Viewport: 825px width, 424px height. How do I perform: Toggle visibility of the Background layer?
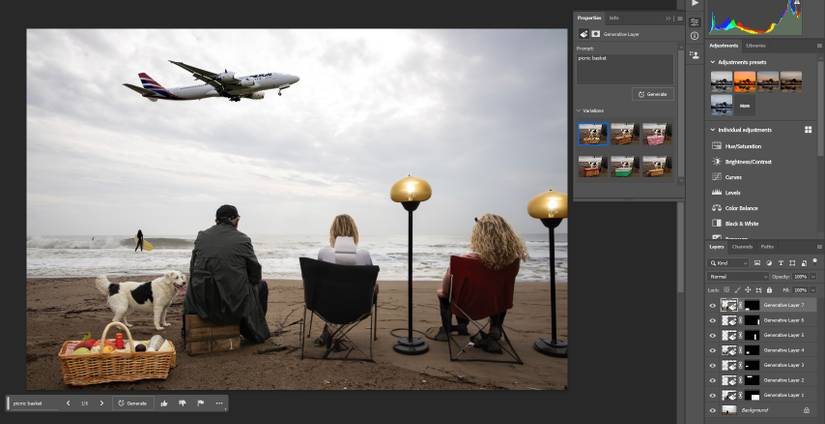click(713, 410)
